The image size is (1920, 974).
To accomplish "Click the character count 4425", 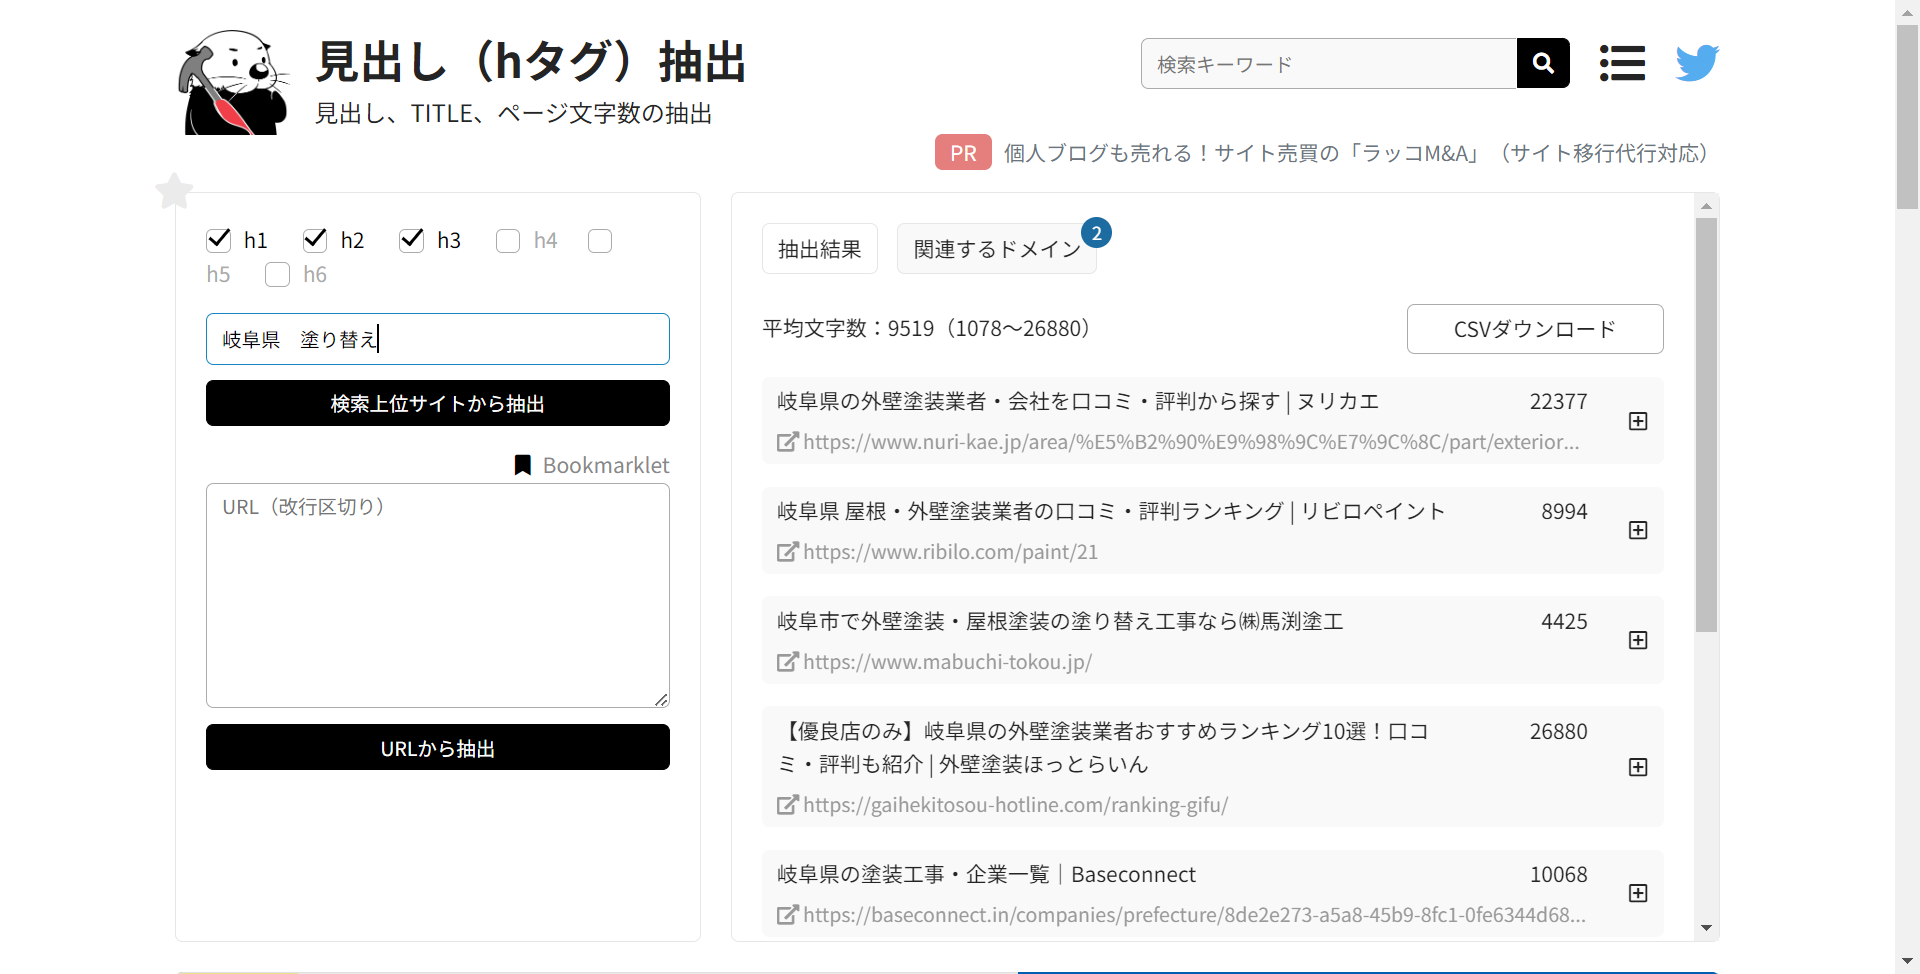I will point(1564,622).
